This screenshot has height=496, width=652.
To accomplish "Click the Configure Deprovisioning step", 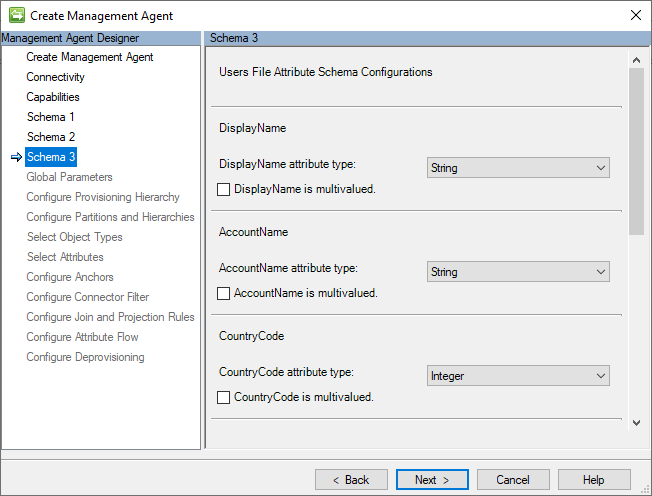I will point(85,356).
